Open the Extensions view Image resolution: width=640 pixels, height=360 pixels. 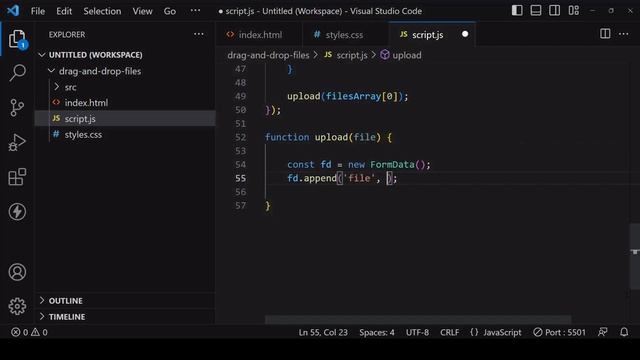point(17,177)
